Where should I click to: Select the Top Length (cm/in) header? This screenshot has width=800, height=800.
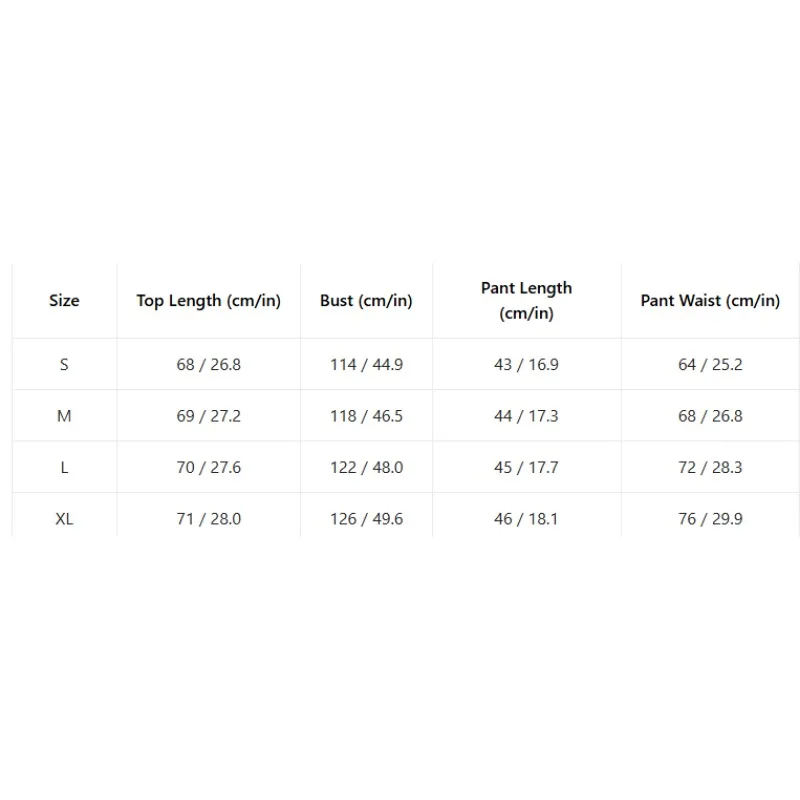[x=209, y=301]
